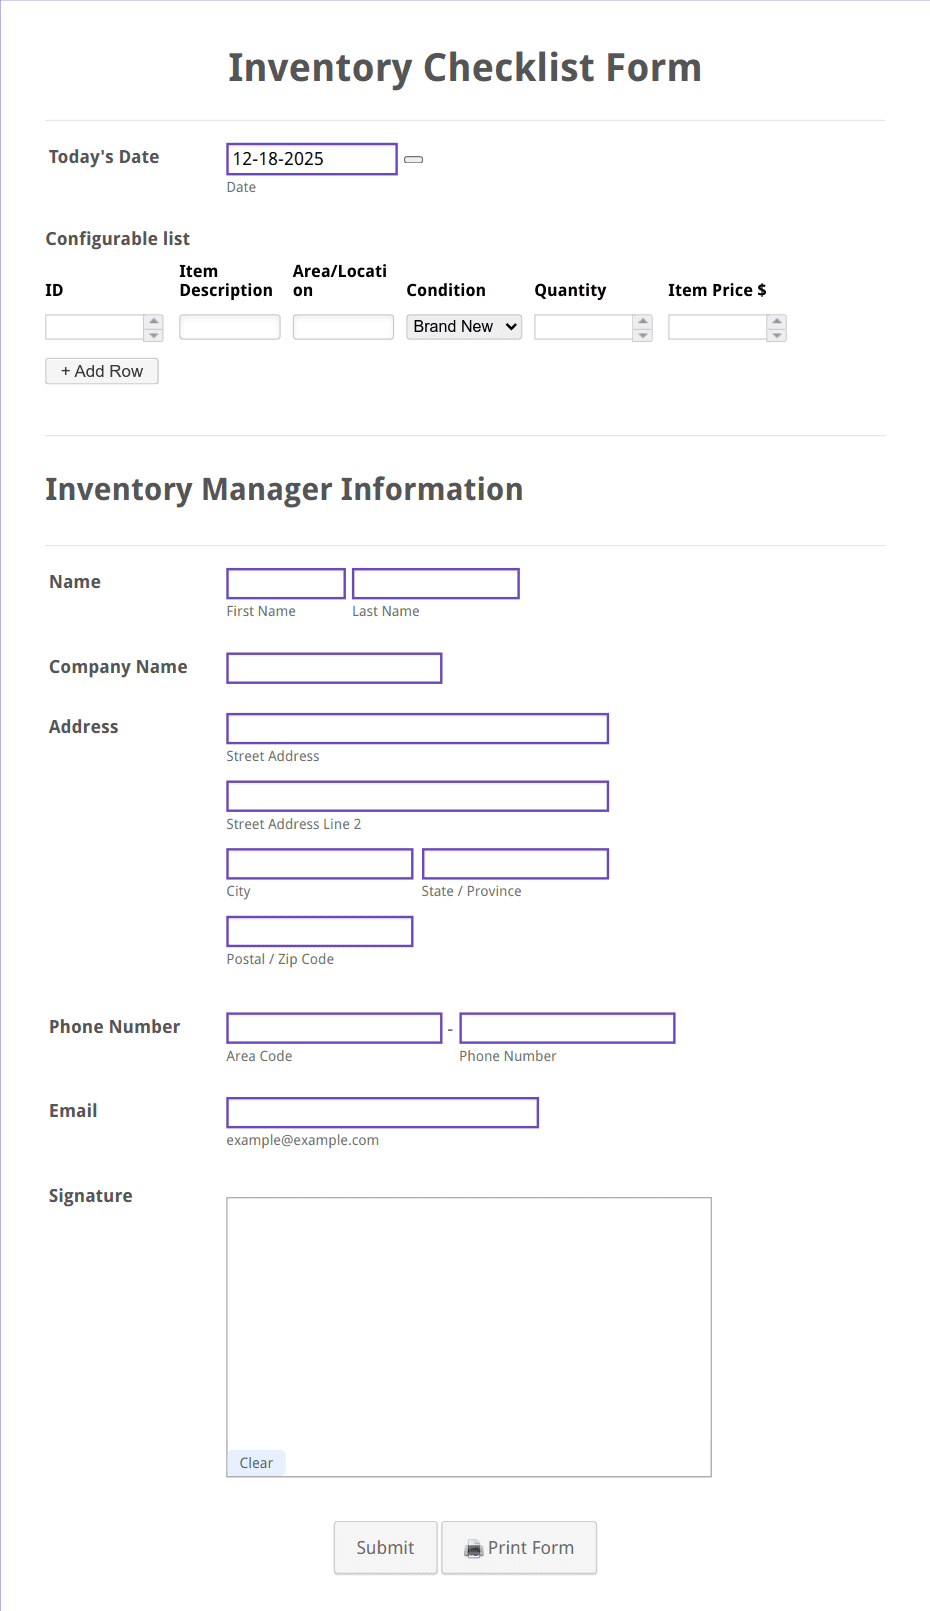Activate the Print Form button
Screen dimensions: 930x1611
coord(518,1547)
